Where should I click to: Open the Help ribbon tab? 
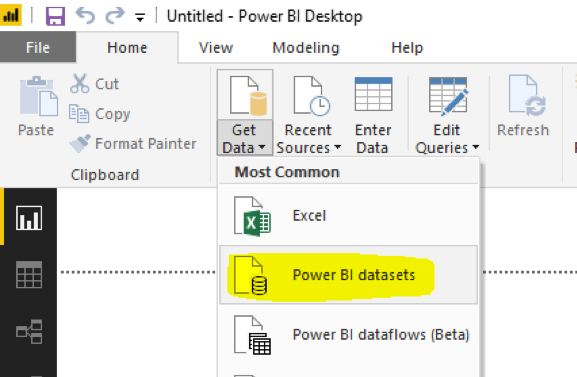click(x=407, y=47)
